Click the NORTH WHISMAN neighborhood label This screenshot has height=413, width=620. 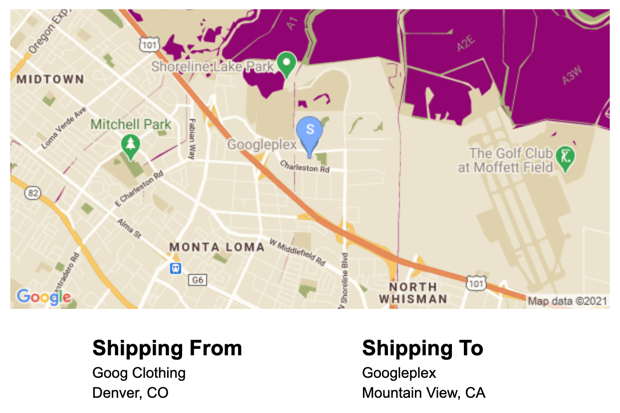click(x=413, y=292)
